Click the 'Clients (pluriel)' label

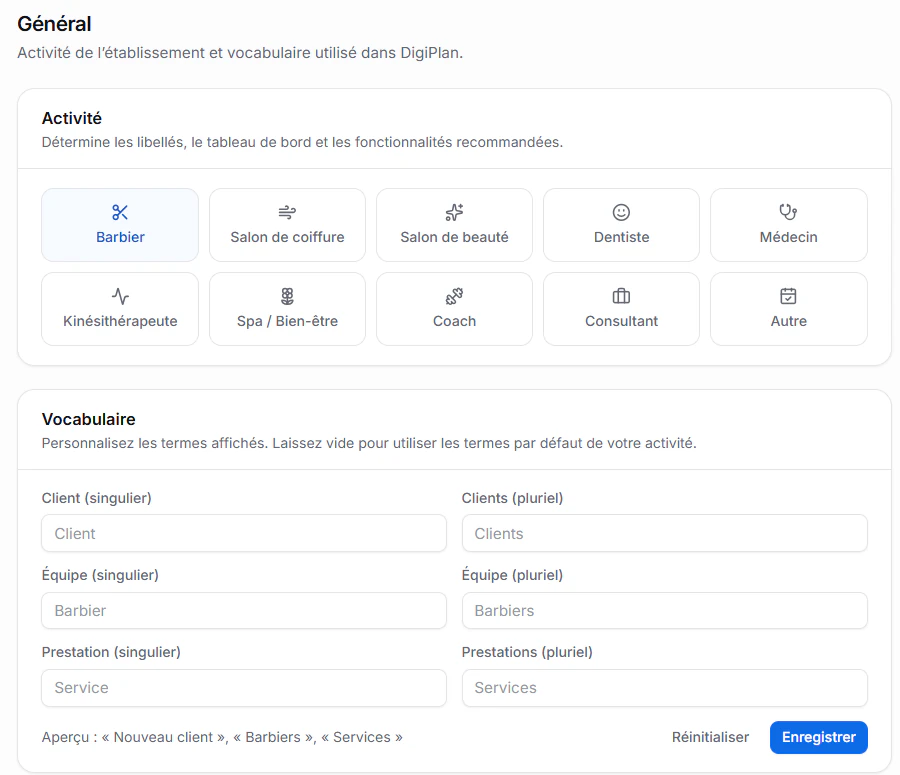pyautogui.click(x=513, y=498)
